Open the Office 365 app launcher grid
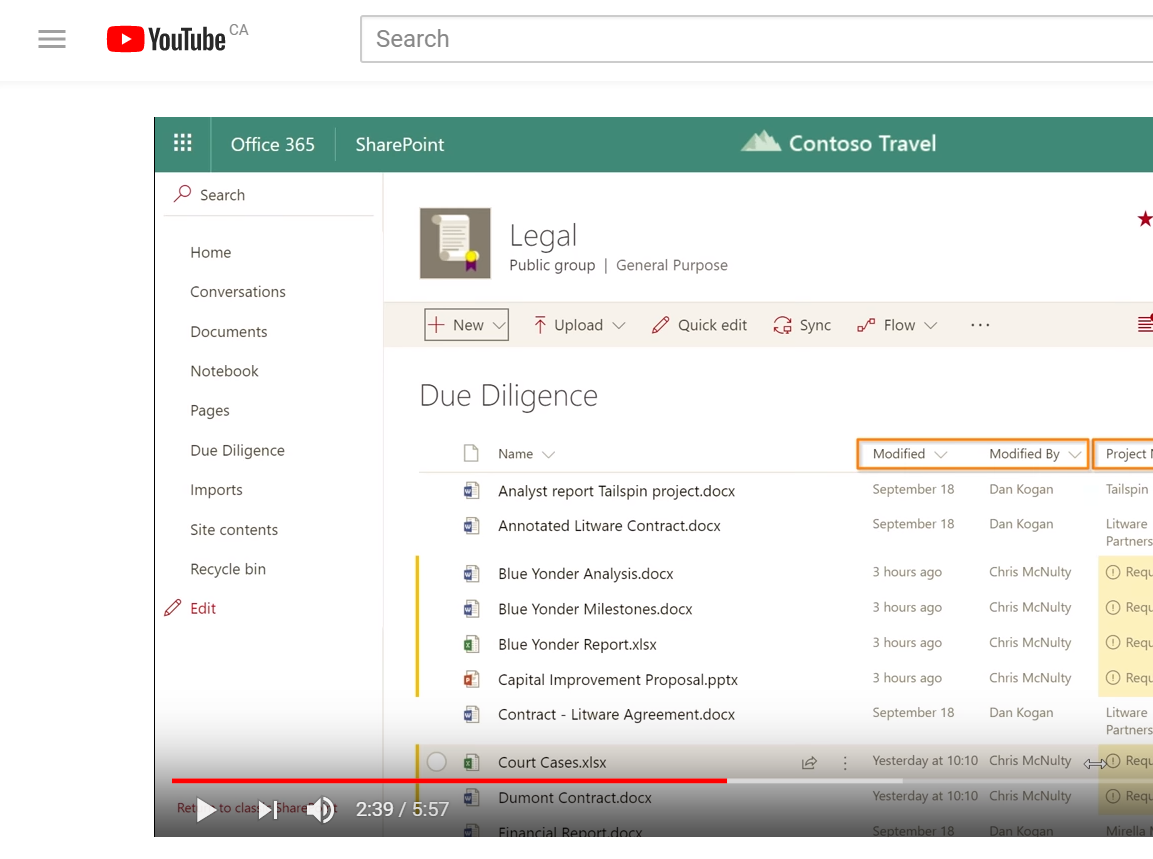 182,143
